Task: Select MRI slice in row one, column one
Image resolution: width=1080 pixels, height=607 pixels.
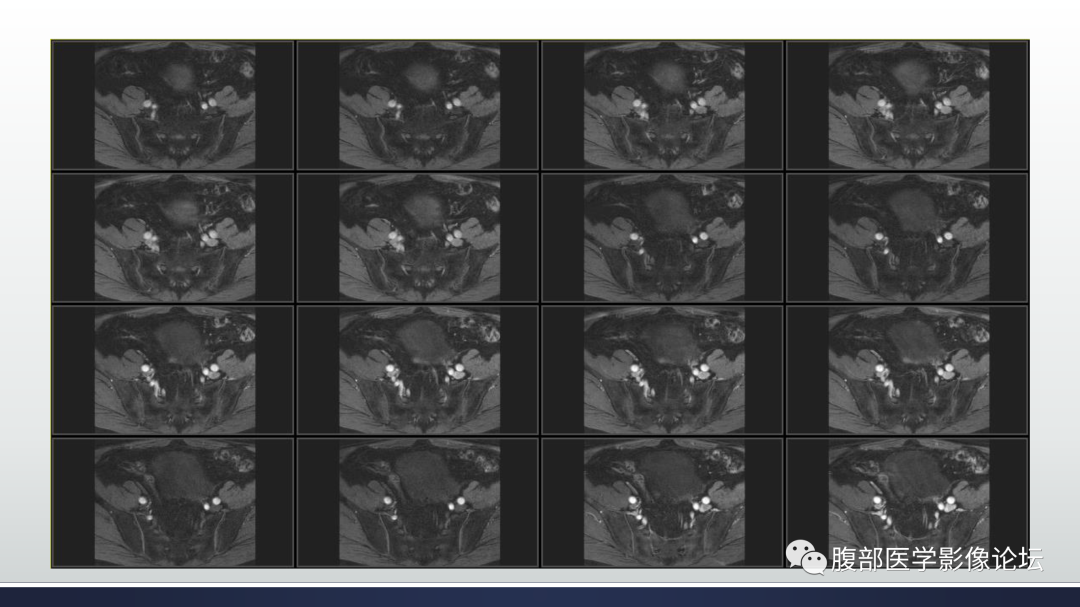Action: pyautogui.click(x=174, y=105)
